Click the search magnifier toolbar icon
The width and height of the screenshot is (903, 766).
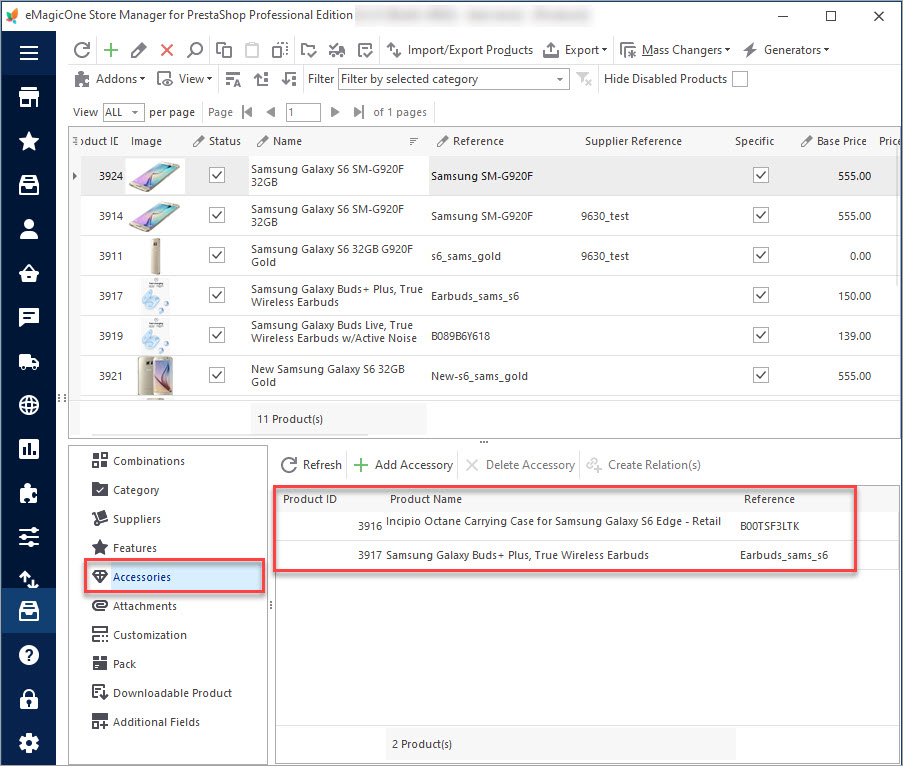(195, 50)
